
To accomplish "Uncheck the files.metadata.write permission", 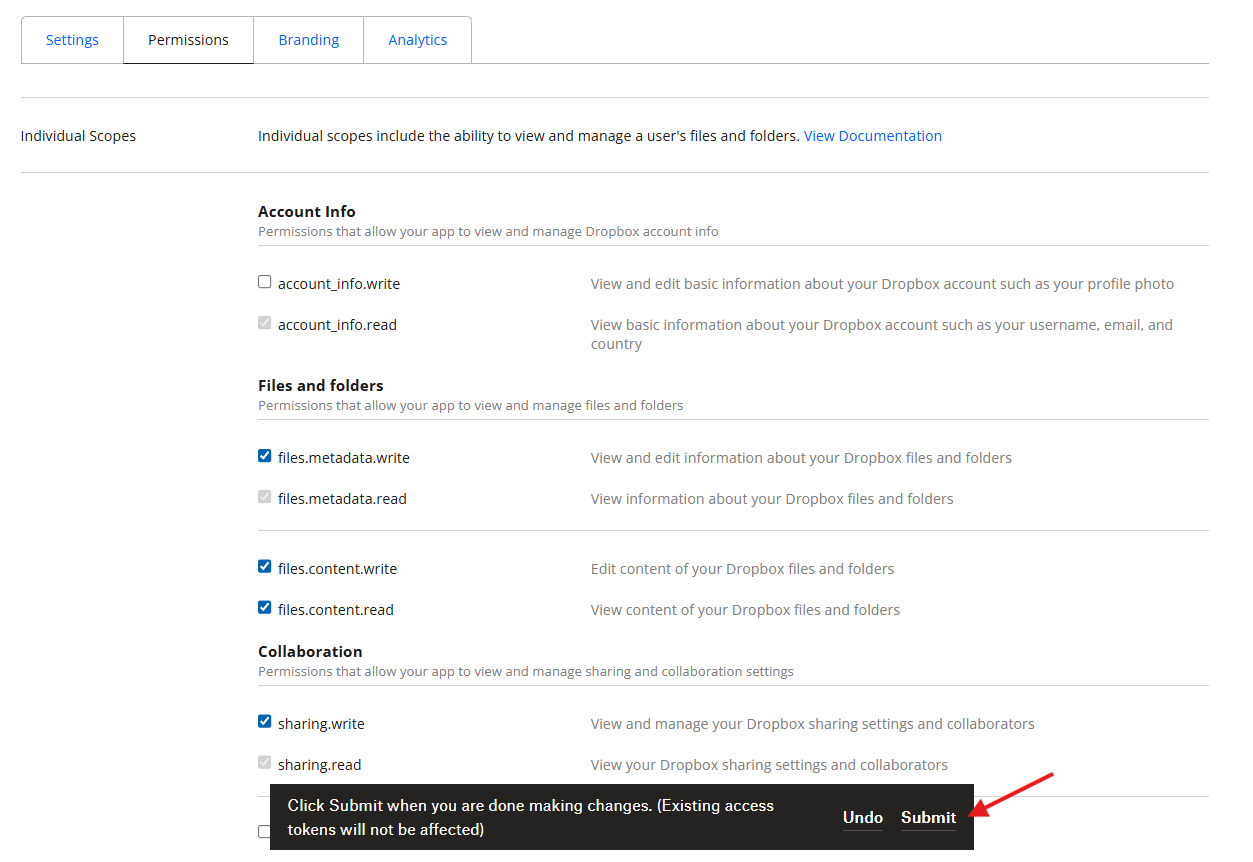I will (265, 456).
